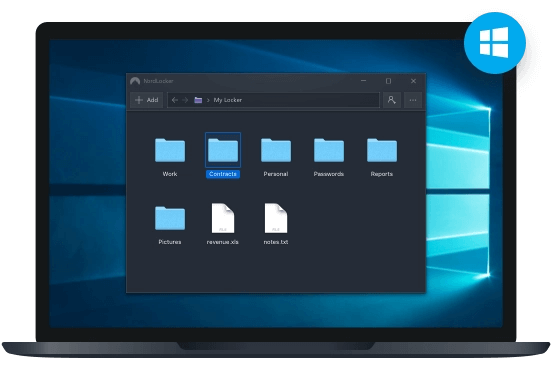This screenshot has width=552, height=380.
Task: Open the user account icon
Action: coord(392,100)
